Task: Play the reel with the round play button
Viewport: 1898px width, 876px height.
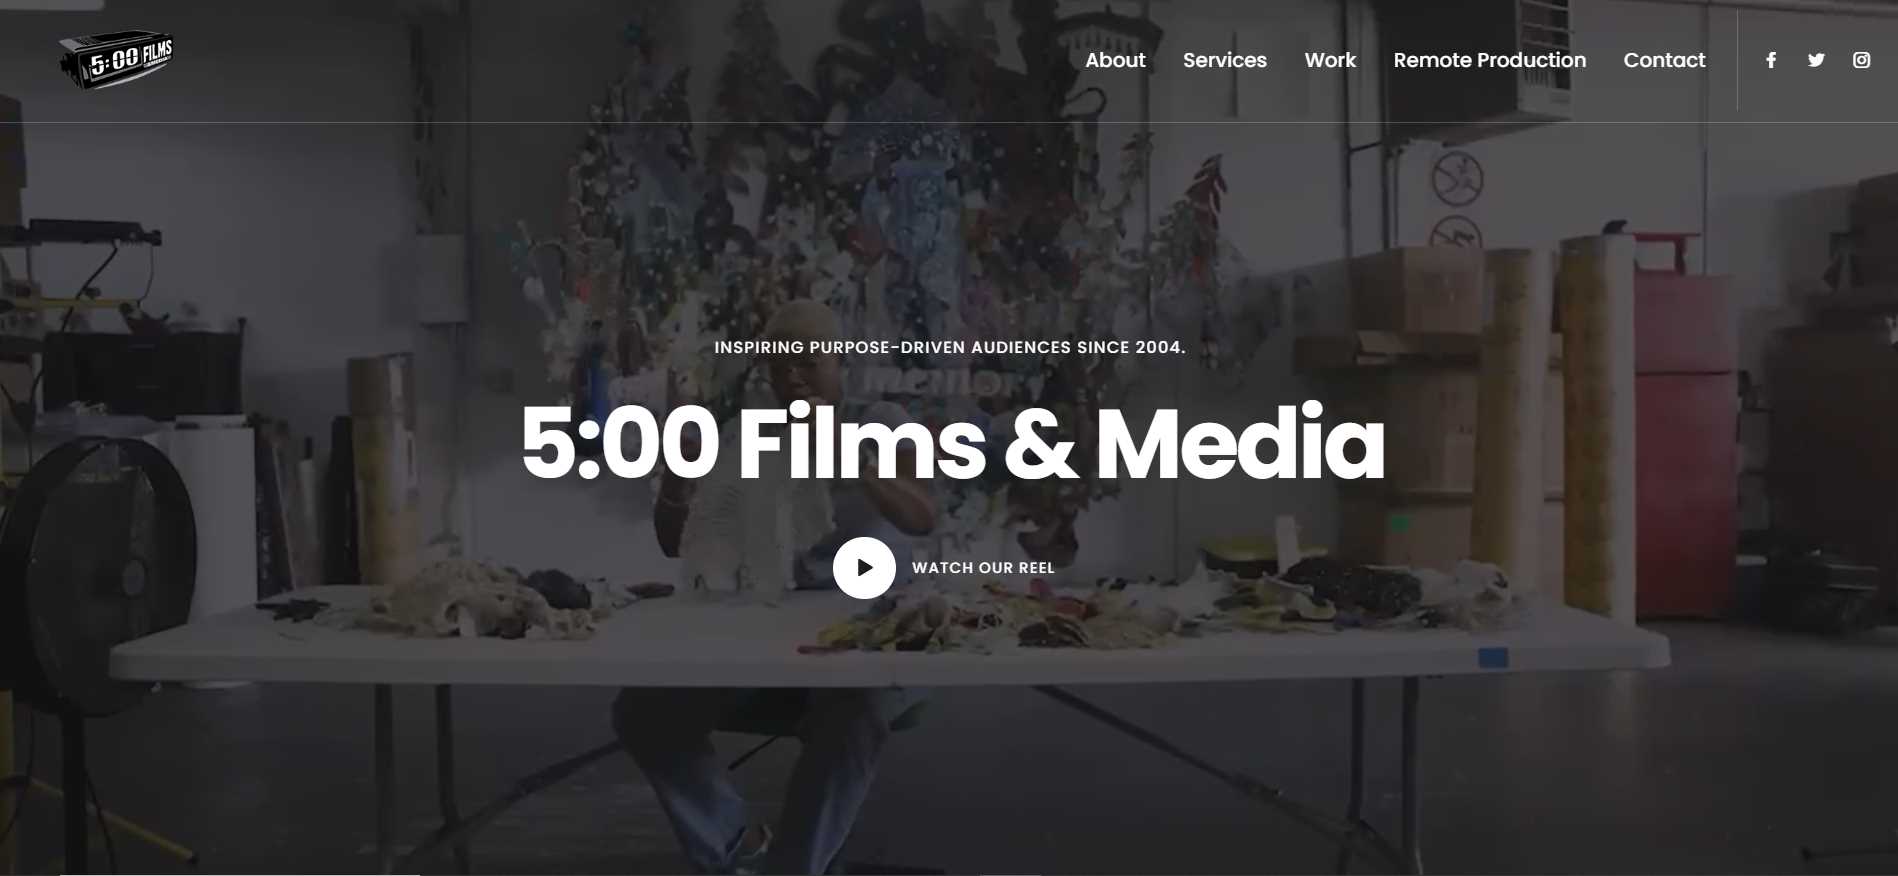Action: click(864, 568)
